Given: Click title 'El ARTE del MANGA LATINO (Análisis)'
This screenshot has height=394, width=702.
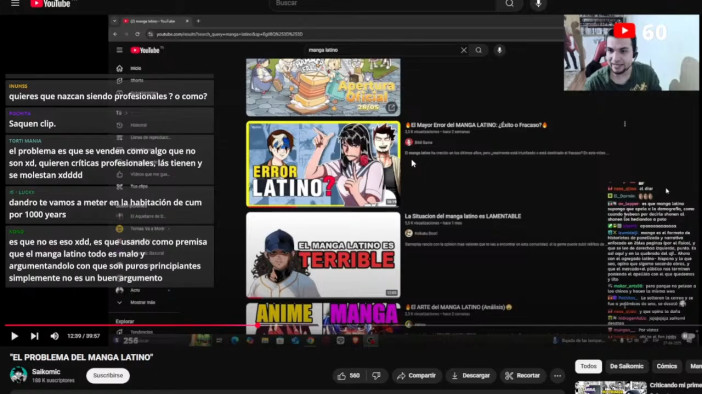Looking at the screenshot, I should coord(458,307).
